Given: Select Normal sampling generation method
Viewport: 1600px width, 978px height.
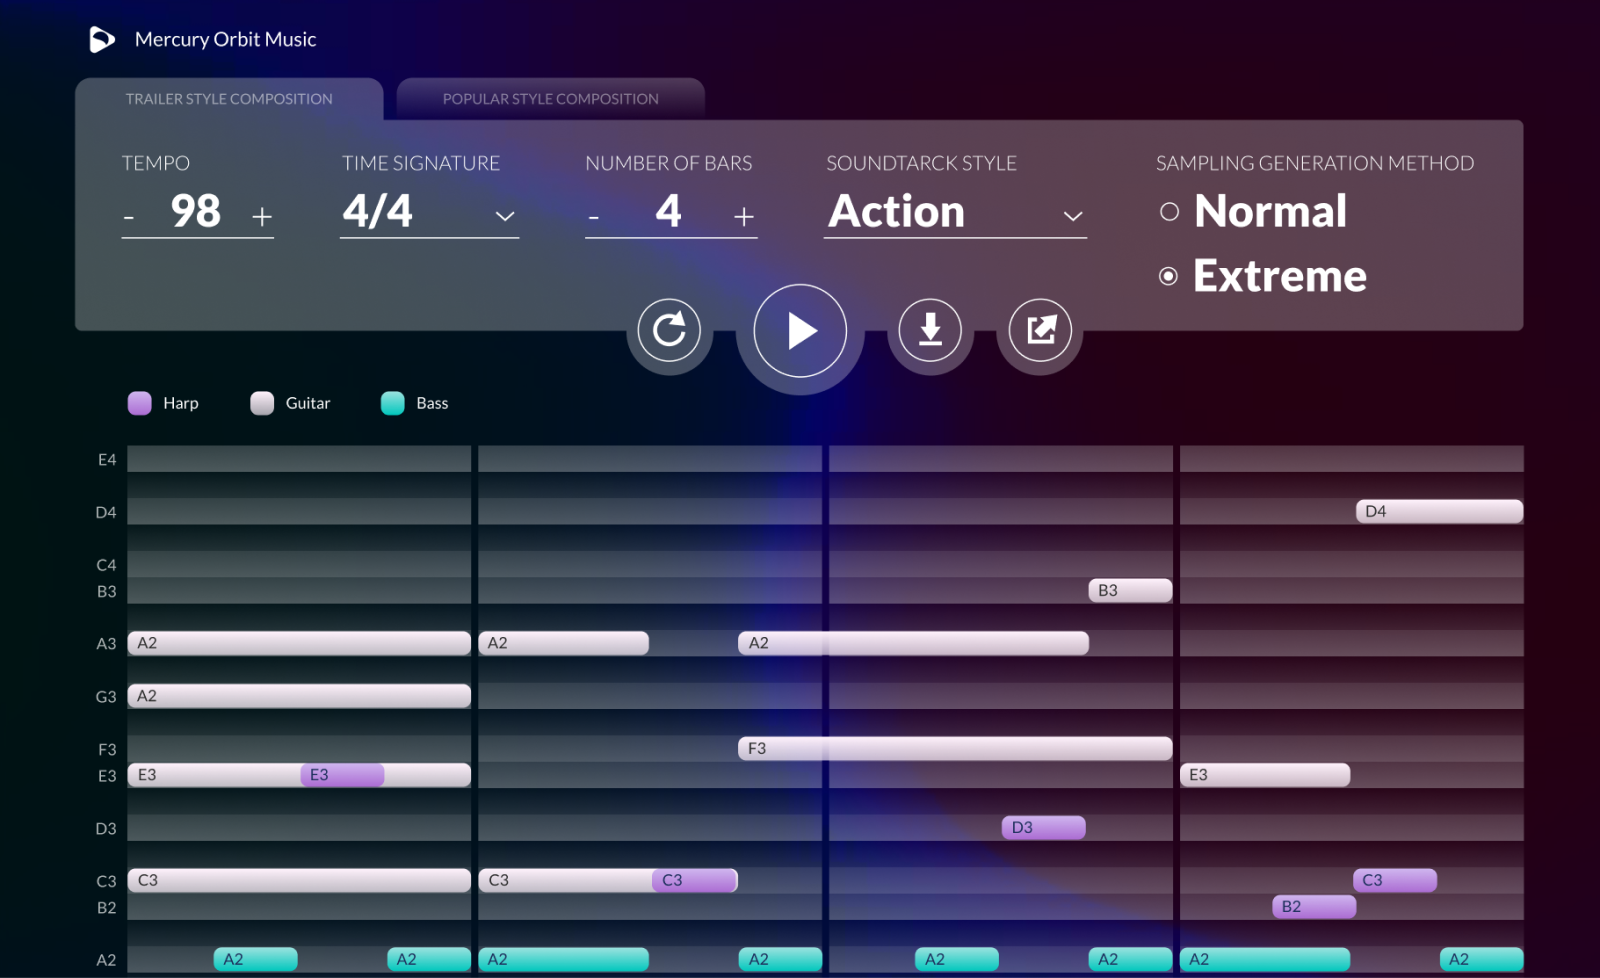Looking at the screenshot, I should pyautogui.click(x=1169, y=212).
